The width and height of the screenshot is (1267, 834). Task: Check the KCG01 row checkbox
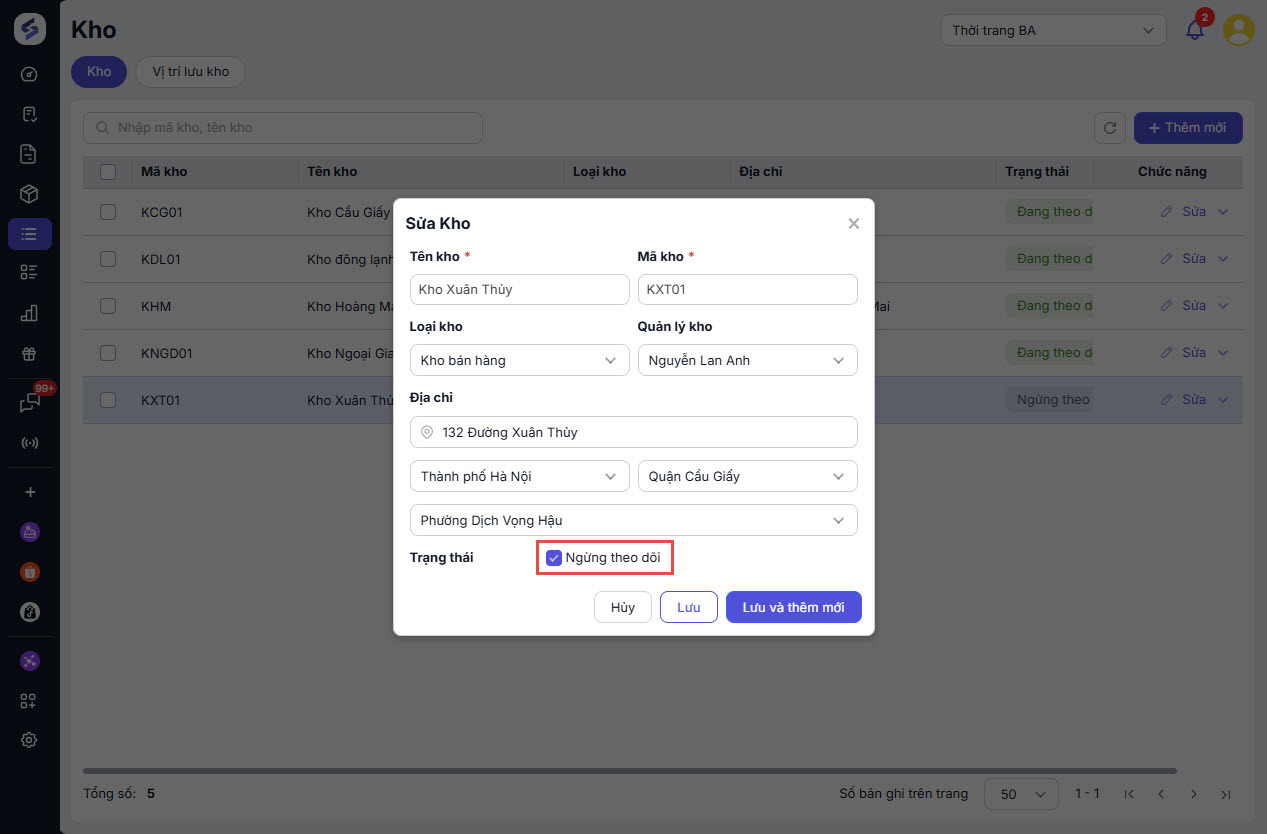click(x=108, y=212)
